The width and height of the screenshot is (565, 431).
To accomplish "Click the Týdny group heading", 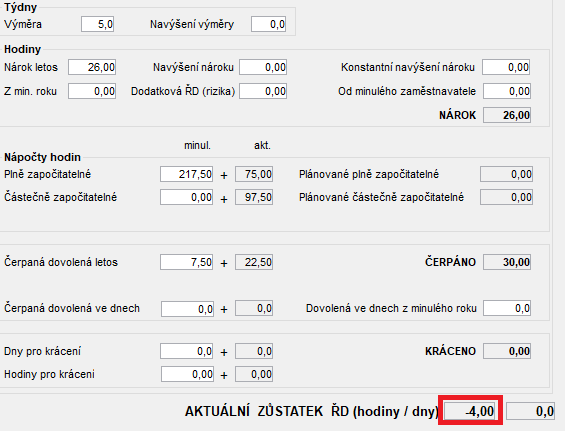I will pos(21,7).
